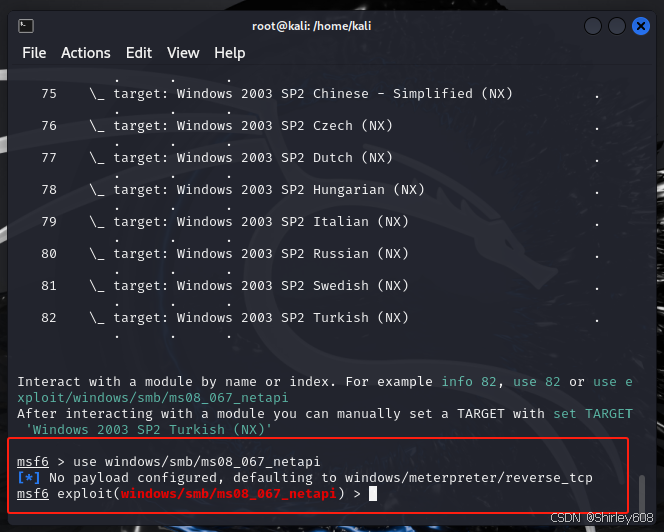Close the terminal with the blue X button

641,26
